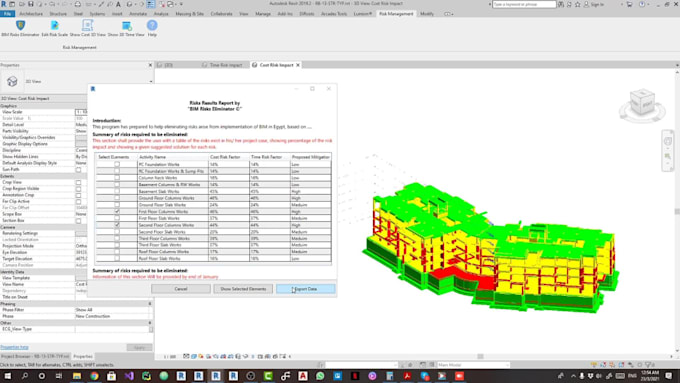680x383 pixels.
Task: Expand the quick access toolbar customize arrow
Action: tap(181, 4)
